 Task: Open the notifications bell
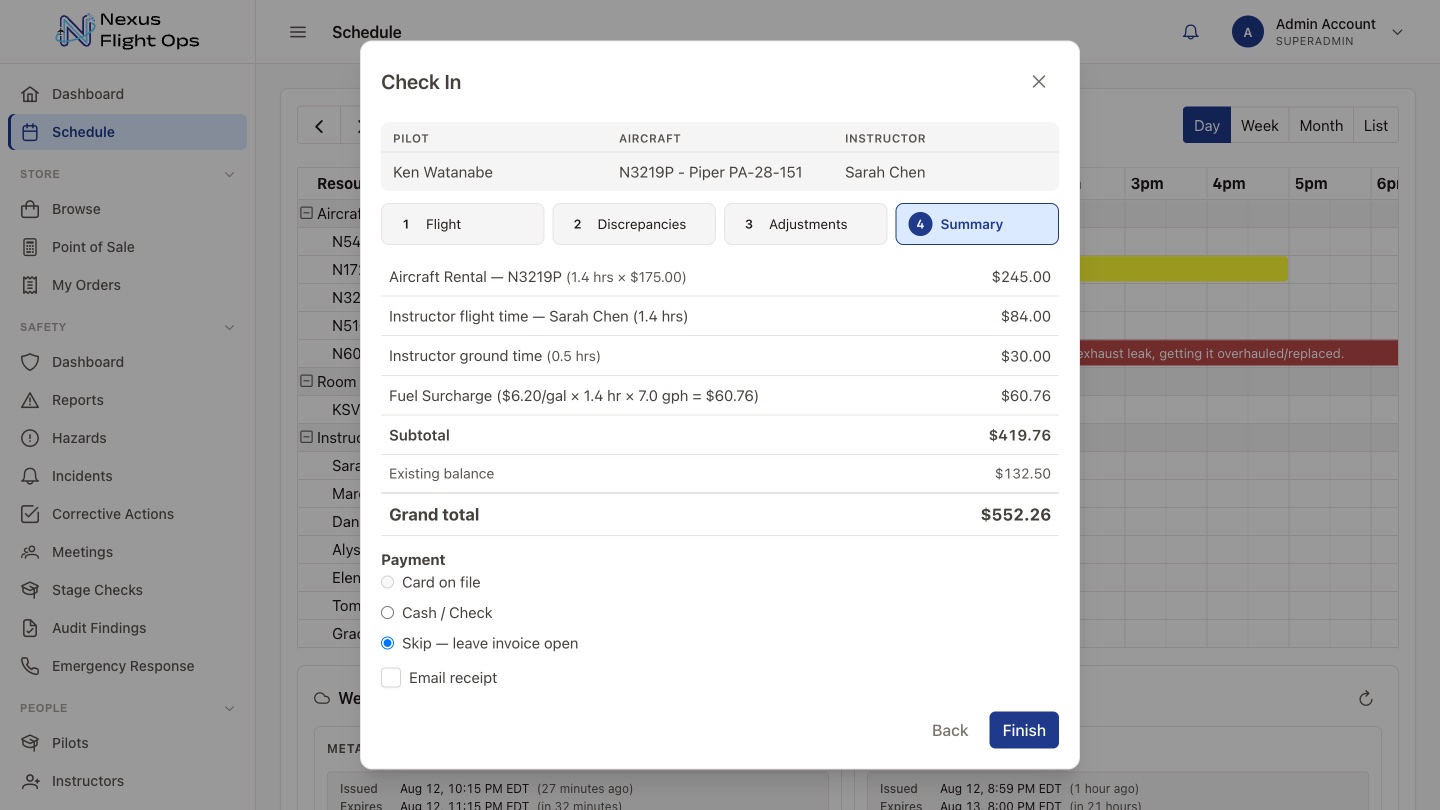point(1190,32)
